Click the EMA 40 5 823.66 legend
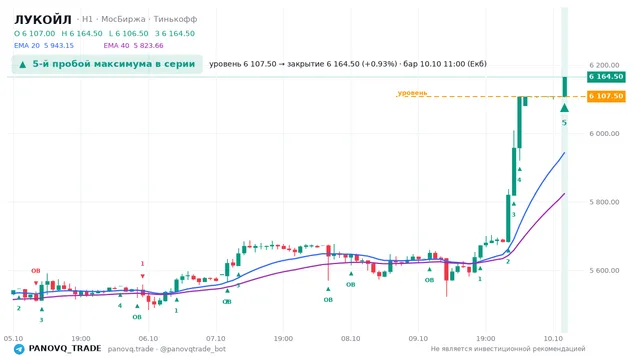Image resolution: width=640 pixels, height=360 pixels. (x=133, y=46)
